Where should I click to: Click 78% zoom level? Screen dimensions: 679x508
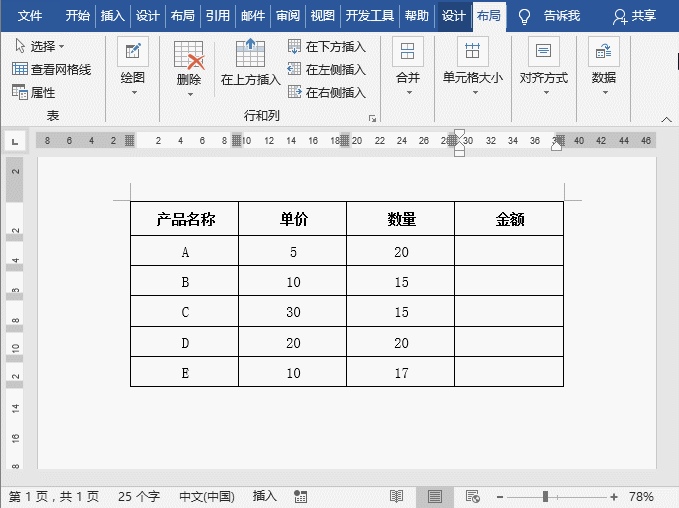coord(641,496)
